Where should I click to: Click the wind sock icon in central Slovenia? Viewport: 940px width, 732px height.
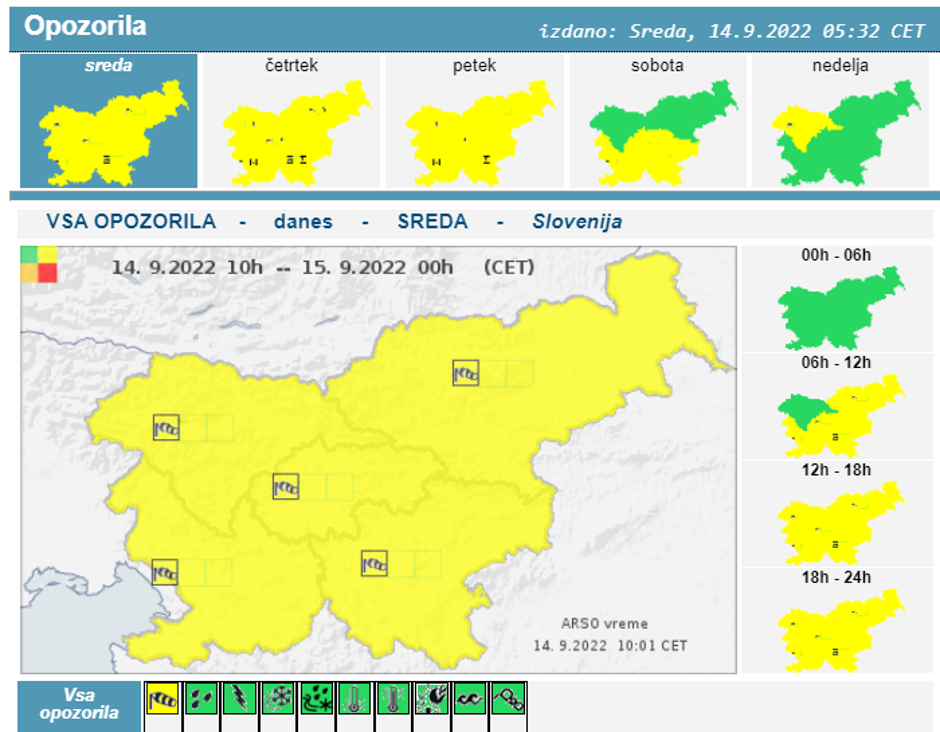pyautogui.click(x=286, y=487)
